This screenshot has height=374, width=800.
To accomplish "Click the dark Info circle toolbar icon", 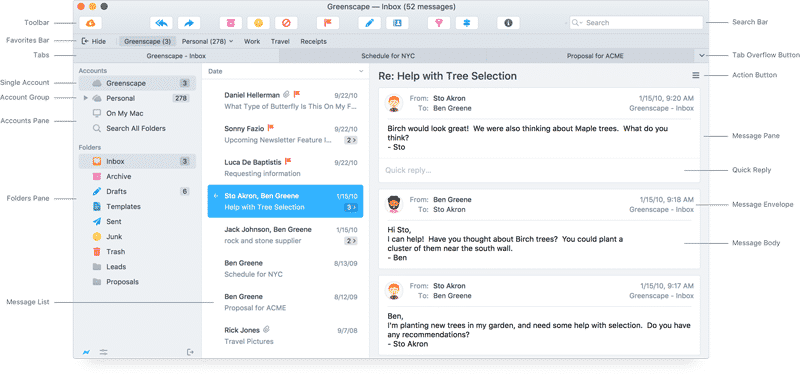I will click(x=508, y=23).
